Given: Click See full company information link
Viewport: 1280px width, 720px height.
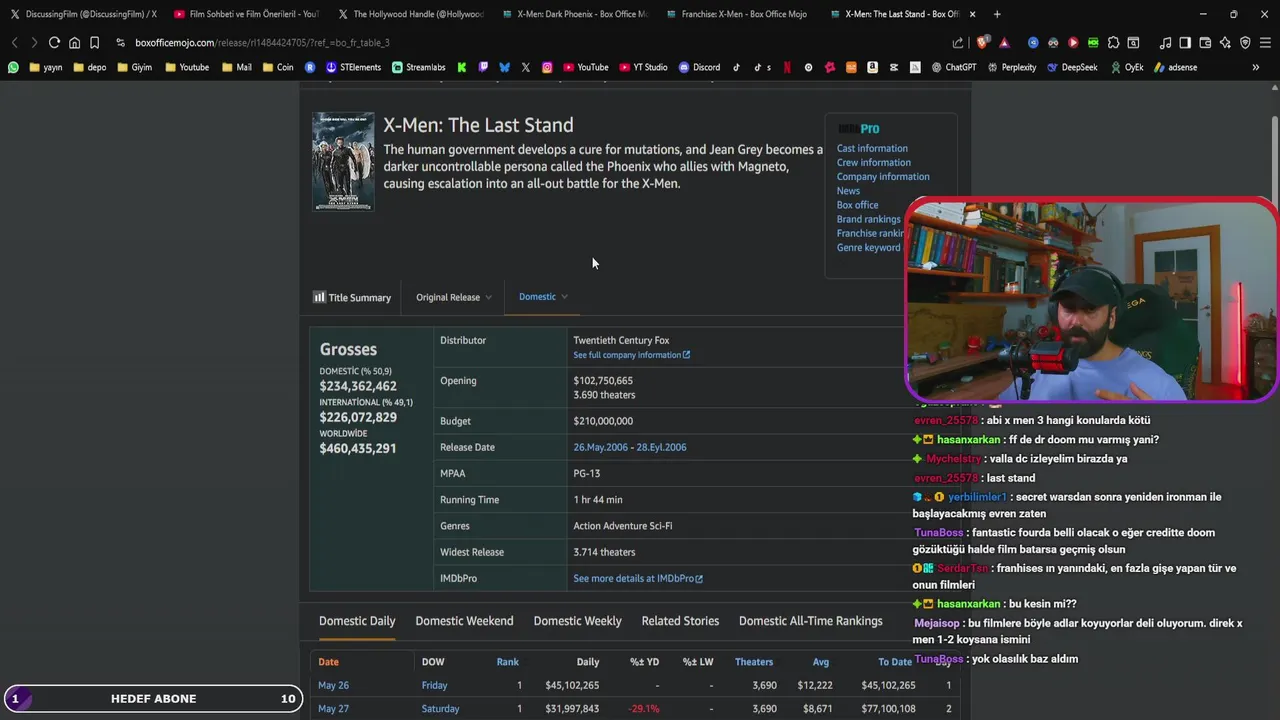Looking at the screenshot, I should click(x=631, y=355).
